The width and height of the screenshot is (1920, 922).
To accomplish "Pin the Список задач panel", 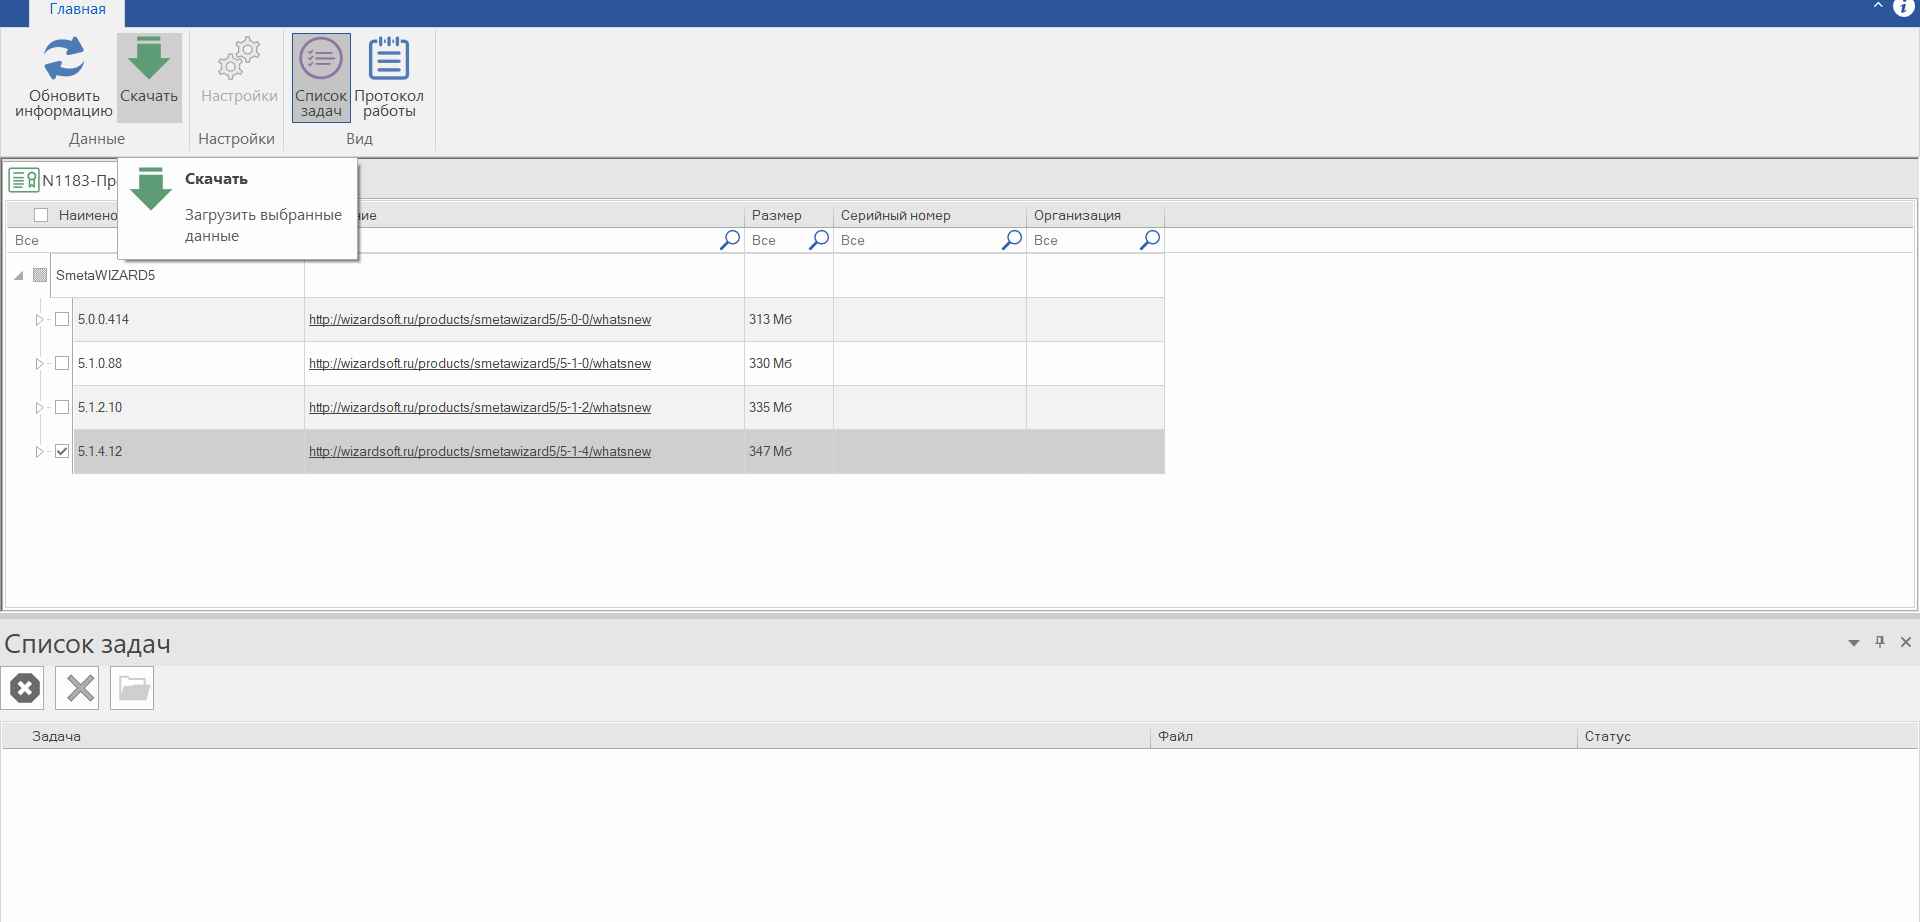I will click(1880, 642).
